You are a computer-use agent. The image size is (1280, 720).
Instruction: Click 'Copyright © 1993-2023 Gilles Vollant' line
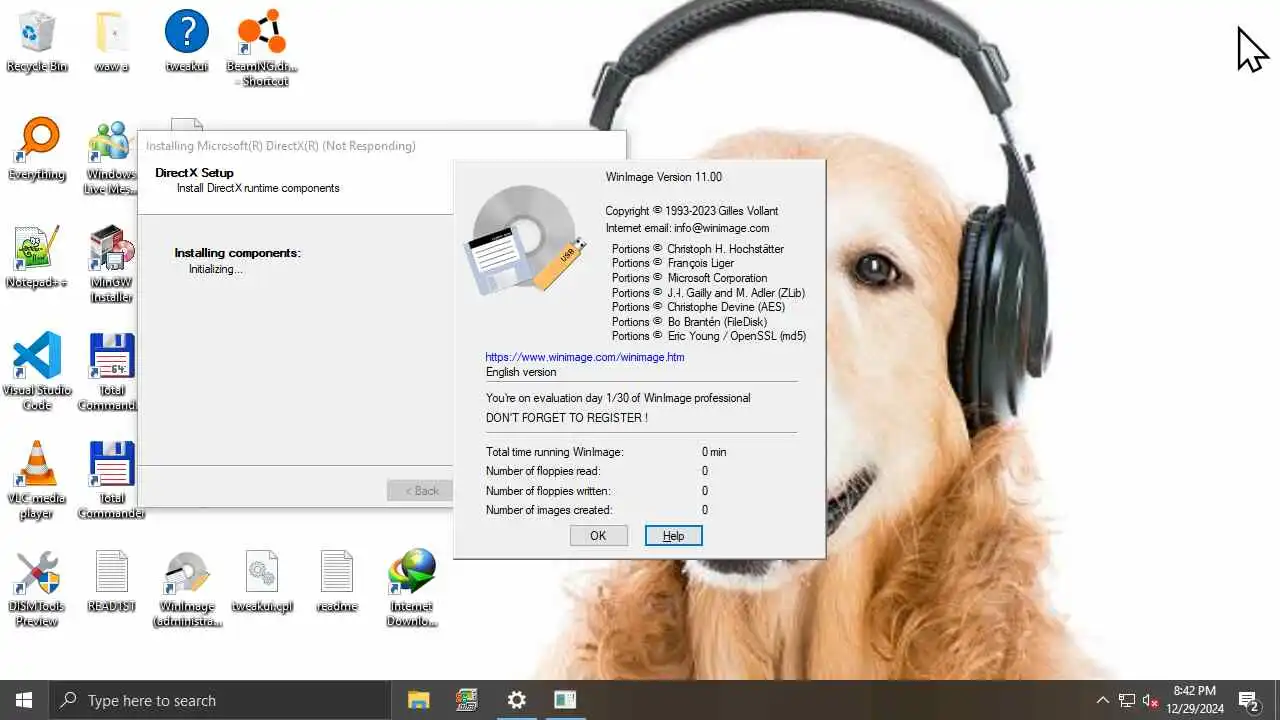click(692, 211)
